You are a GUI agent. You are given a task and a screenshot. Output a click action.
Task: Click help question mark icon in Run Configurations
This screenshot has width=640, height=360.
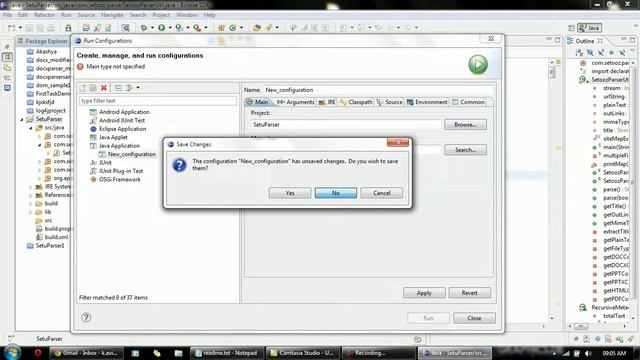click(x=86, y=317)
